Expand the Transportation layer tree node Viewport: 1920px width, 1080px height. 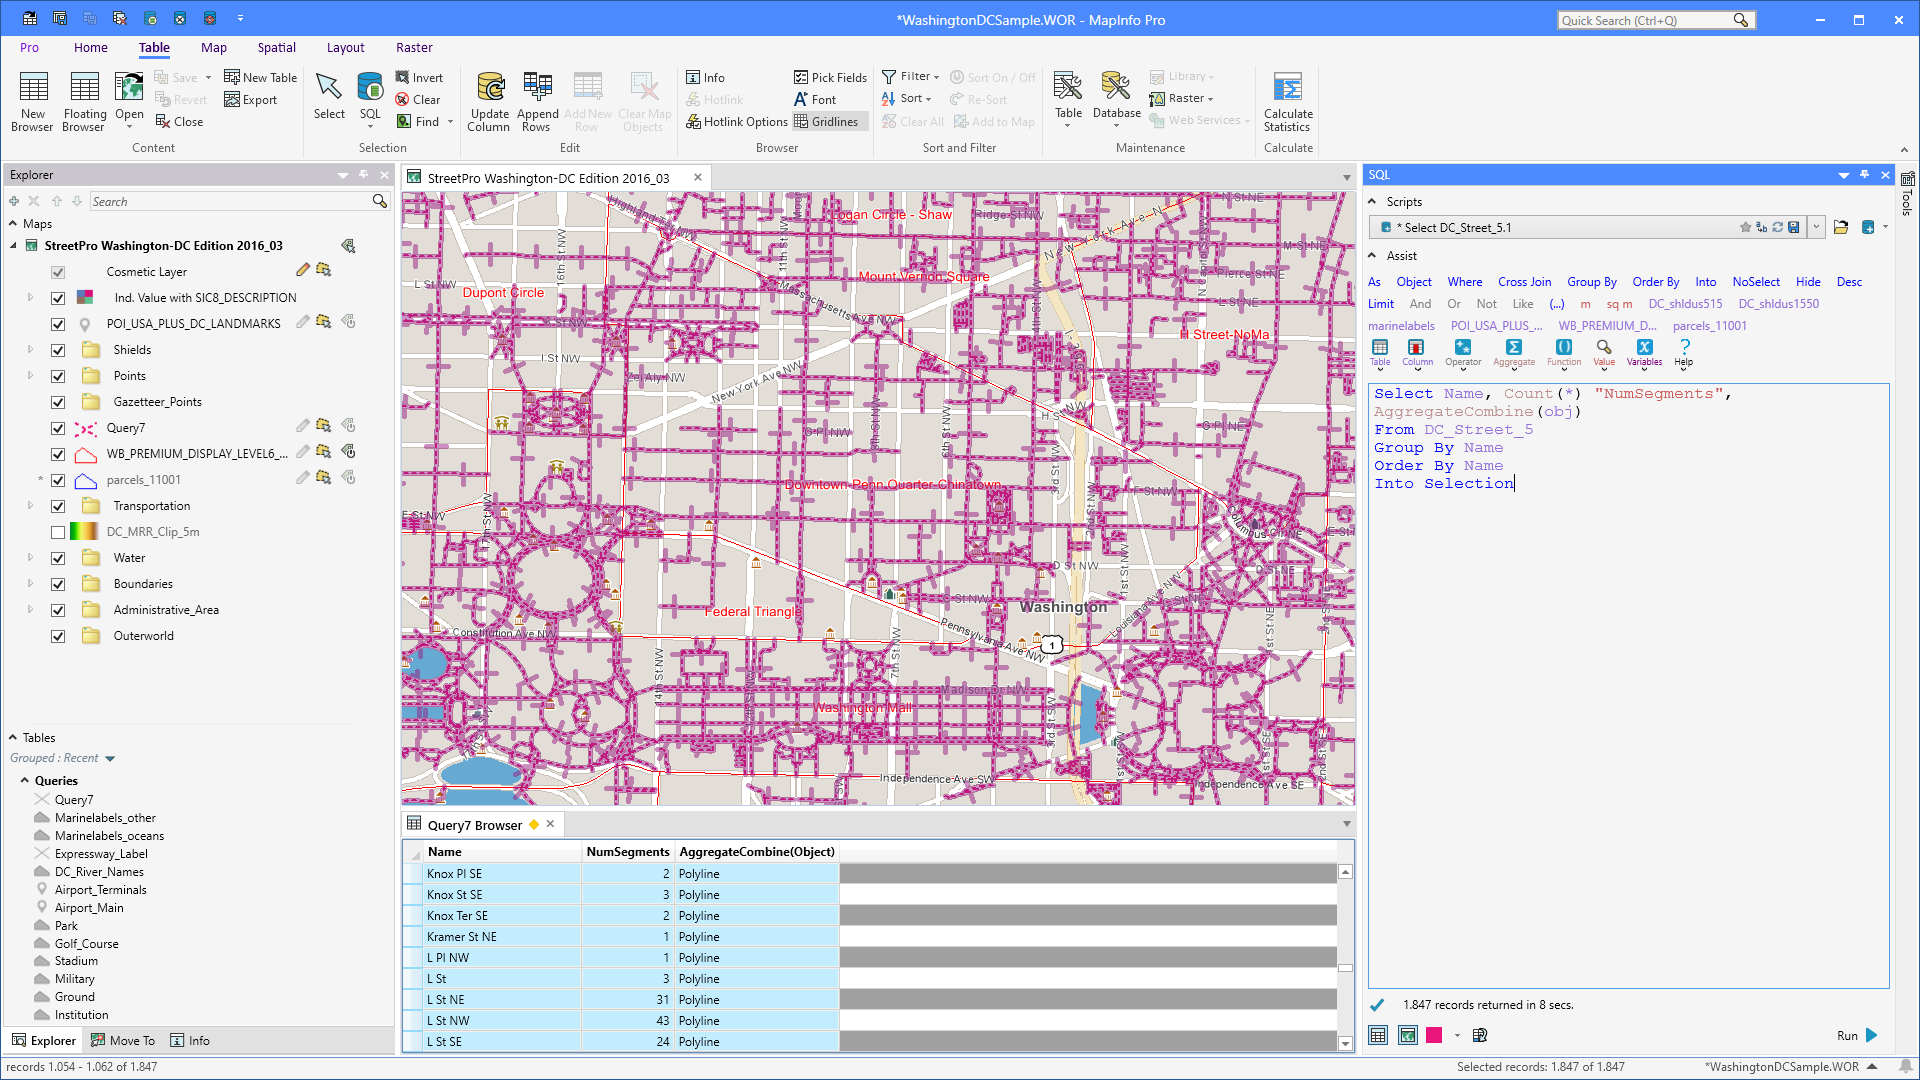29,506
